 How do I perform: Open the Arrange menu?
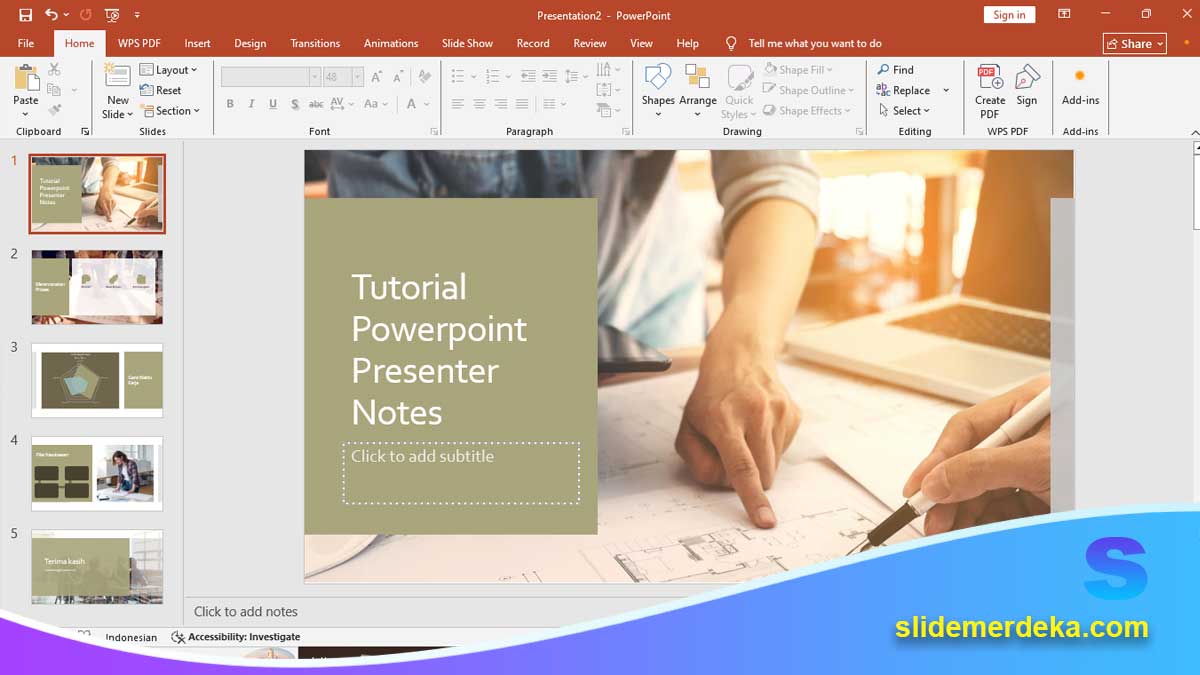(698, 91)
